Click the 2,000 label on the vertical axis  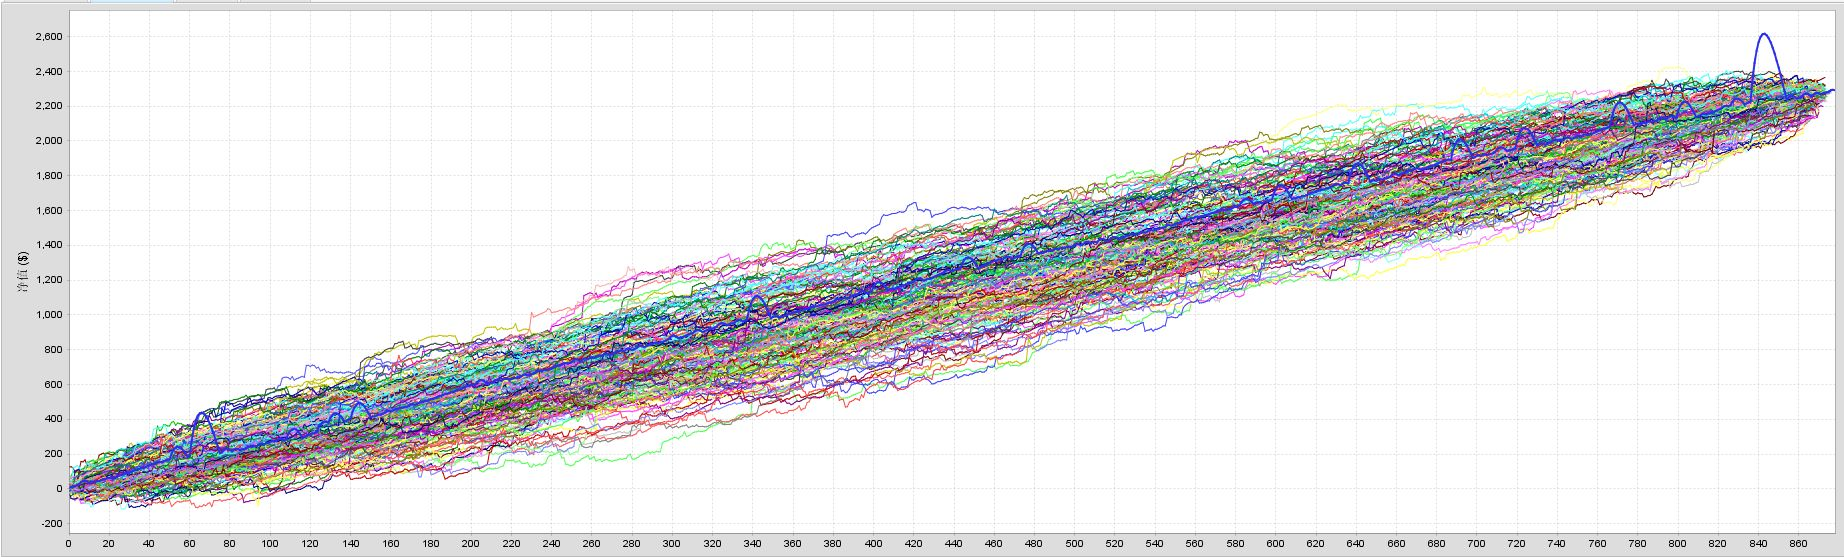(48, 141)
